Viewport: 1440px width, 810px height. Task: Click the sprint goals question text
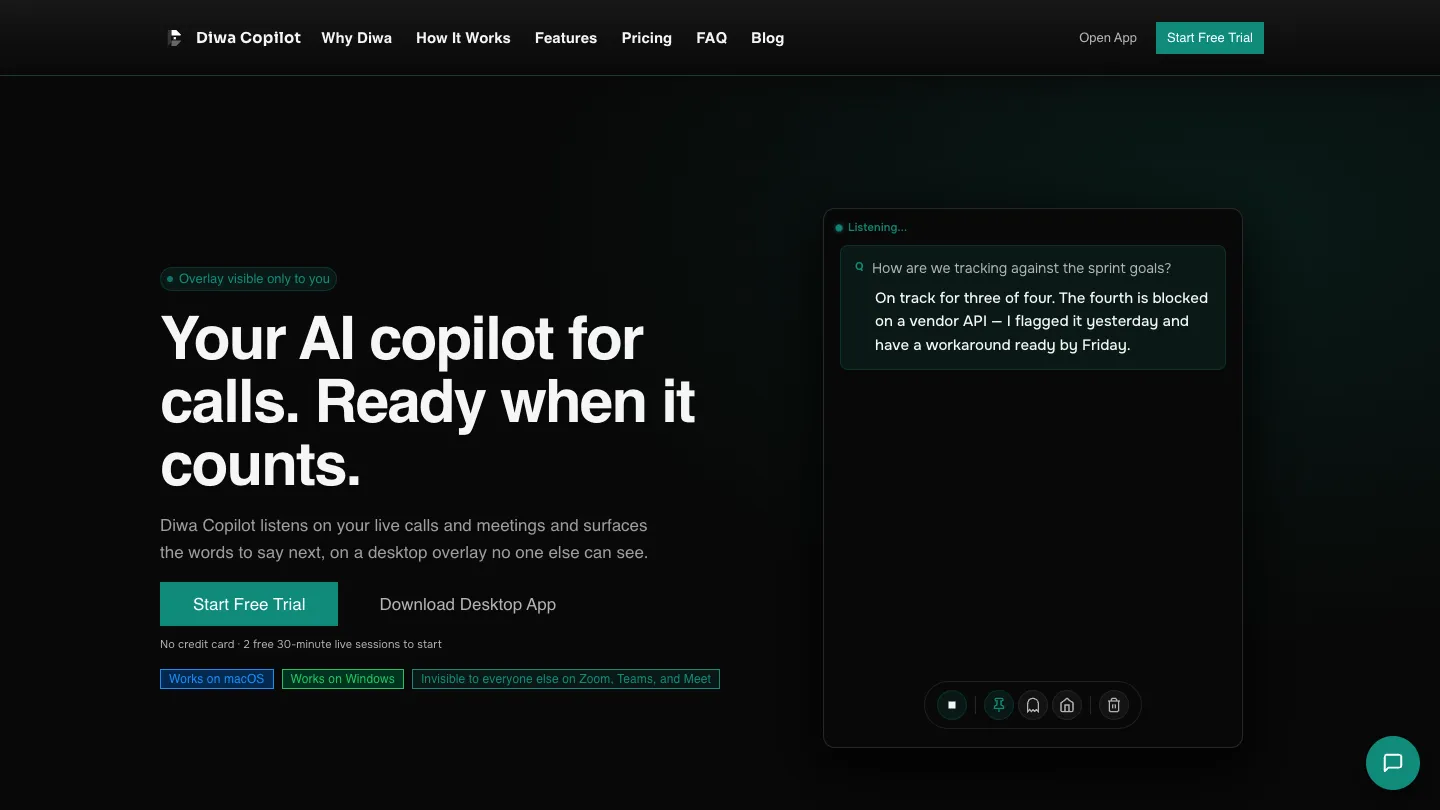1021,268
